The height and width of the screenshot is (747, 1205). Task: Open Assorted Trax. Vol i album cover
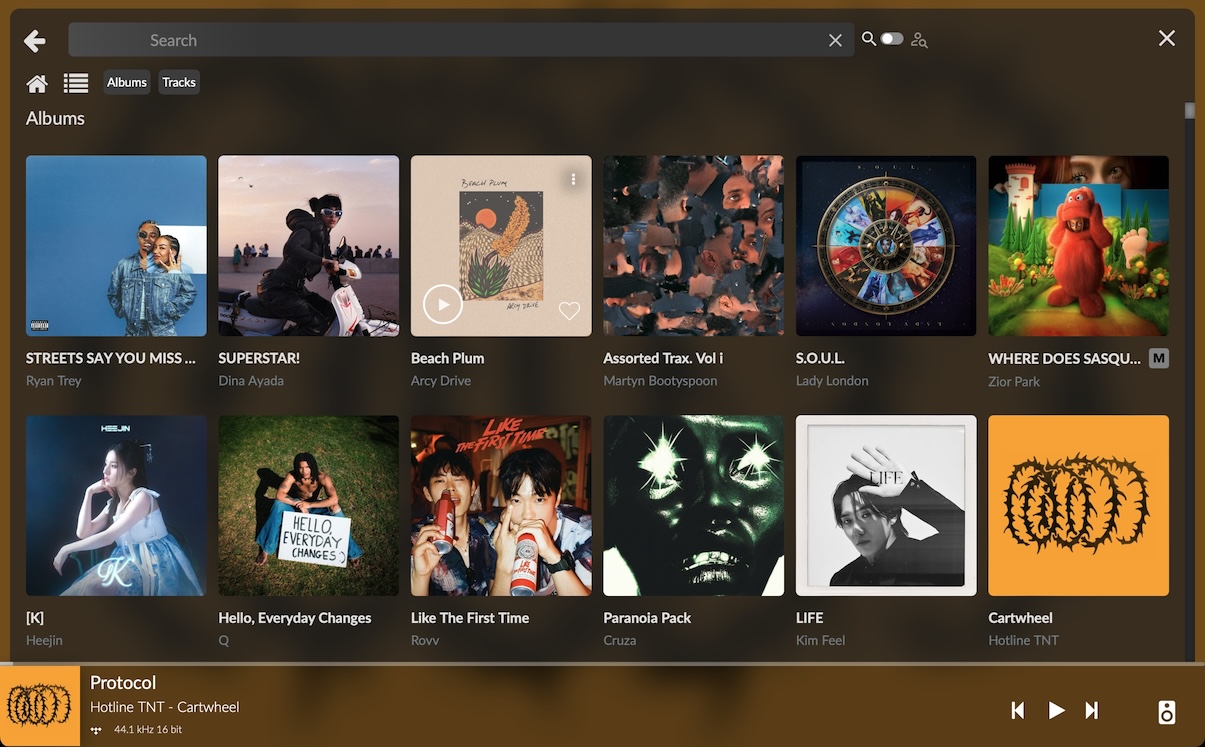pos(693,246)
